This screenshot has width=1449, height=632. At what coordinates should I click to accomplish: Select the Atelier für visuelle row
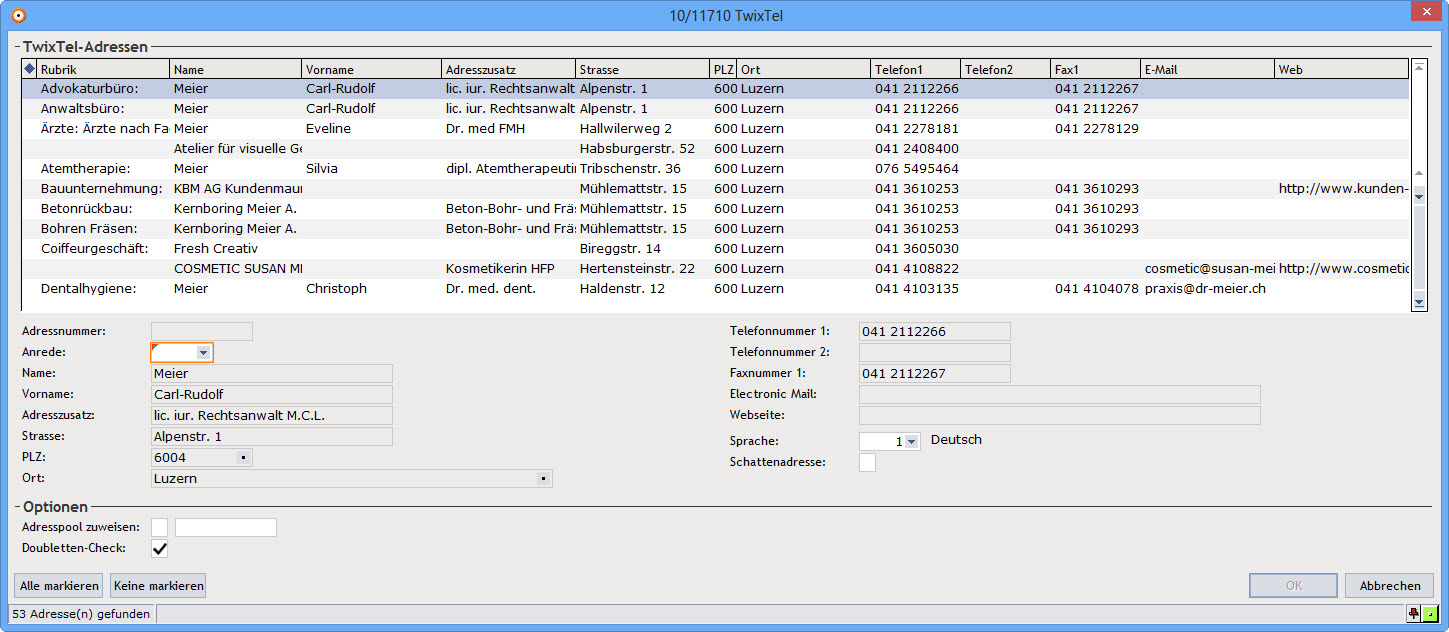[715, 149]
